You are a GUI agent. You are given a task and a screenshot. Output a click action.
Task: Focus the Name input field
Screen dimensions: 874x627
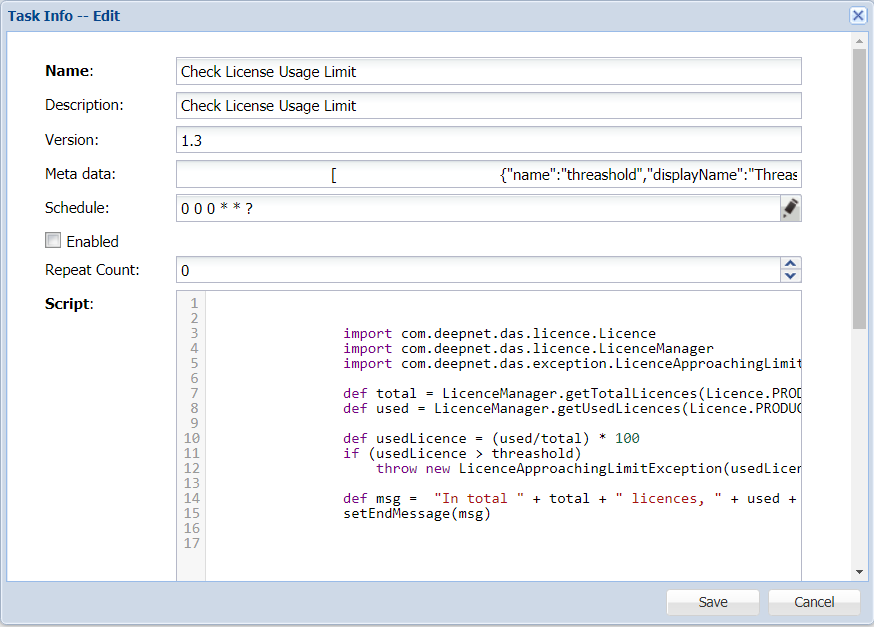coord(488,71)
